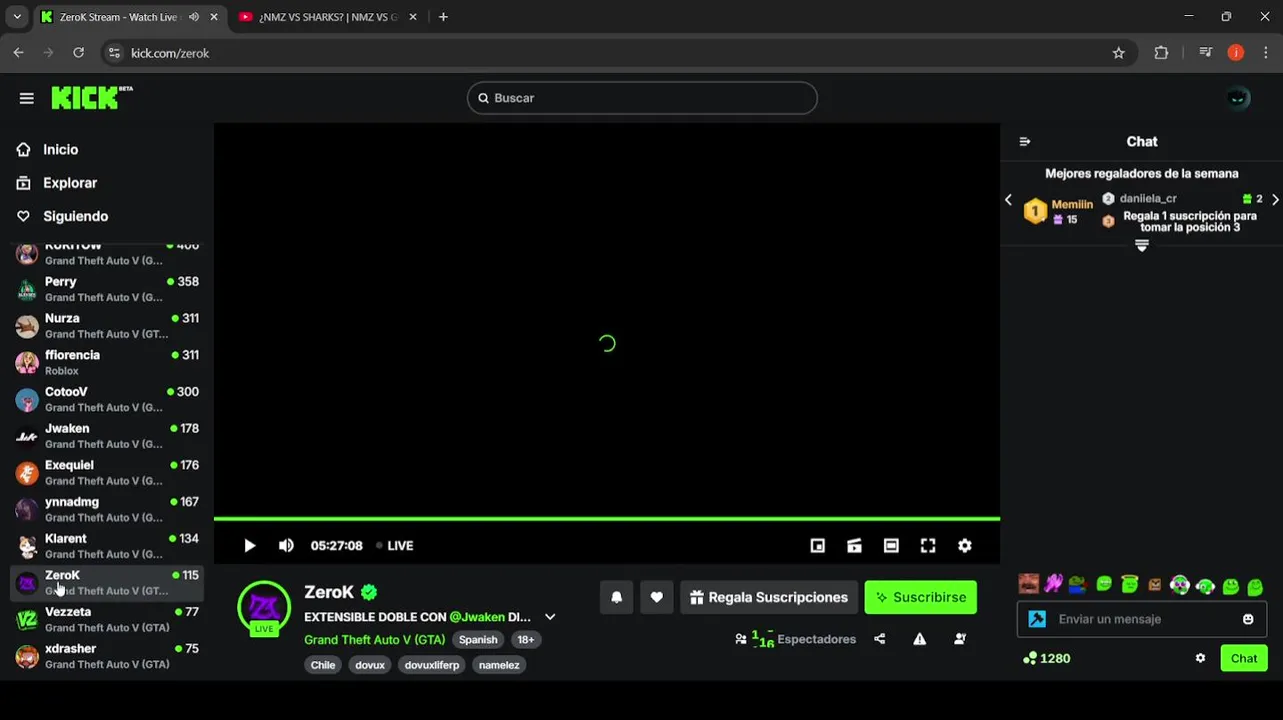This screenshot has width=1283, height=720.
Task: Open Vezzeta channel in following list
Action: [x=107, y=619]
